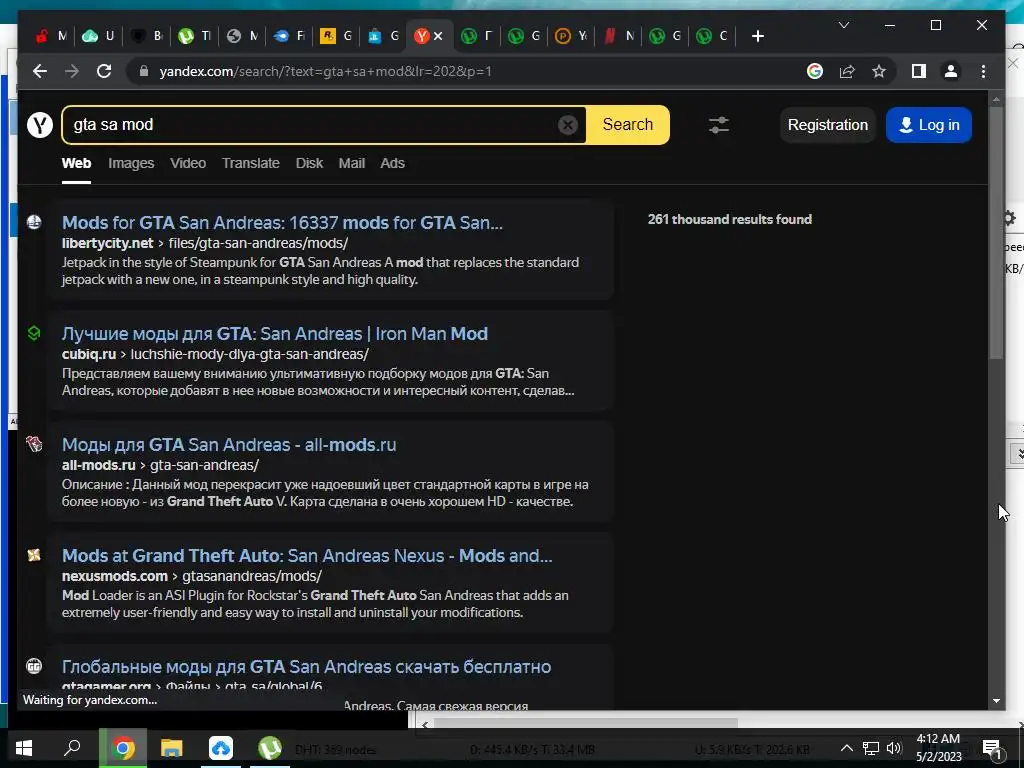The width and height of the screenshot is (1024, 768).
Task: Share this page using the share icon
Action: (x=847, y=71)
